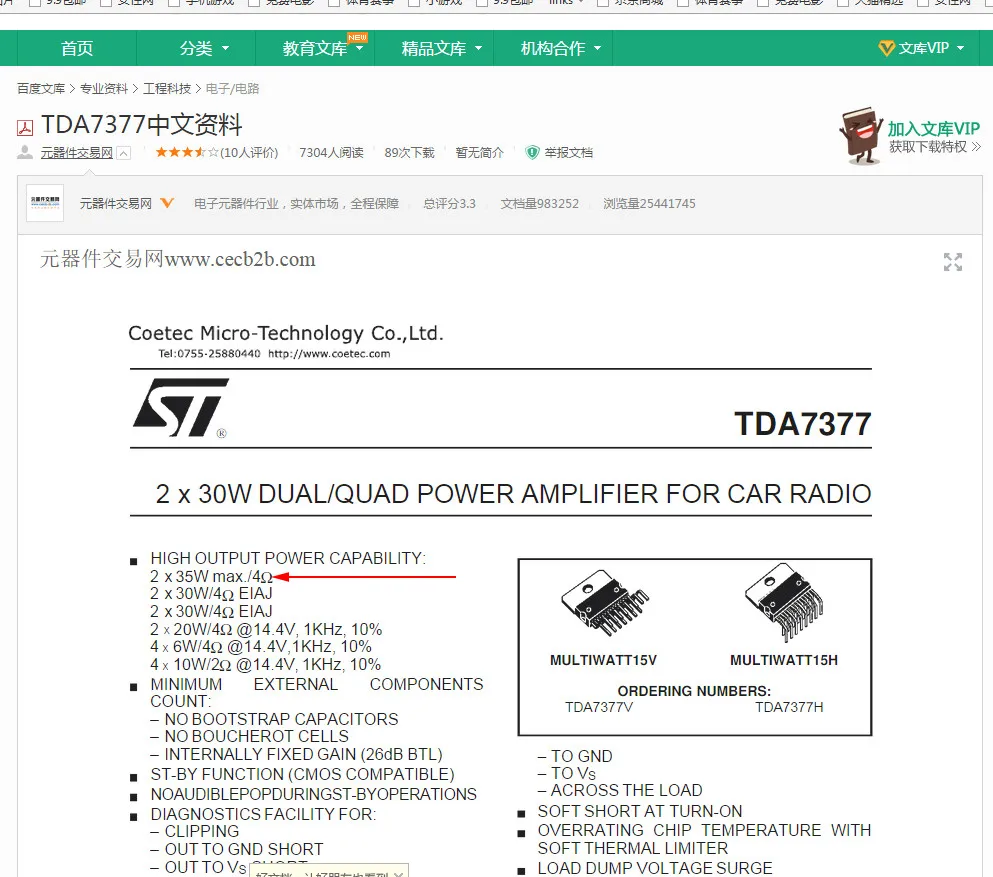Click the NEW badge on 教育文库
The height and width of the screenshot is (877, 993).
[357, 37]
